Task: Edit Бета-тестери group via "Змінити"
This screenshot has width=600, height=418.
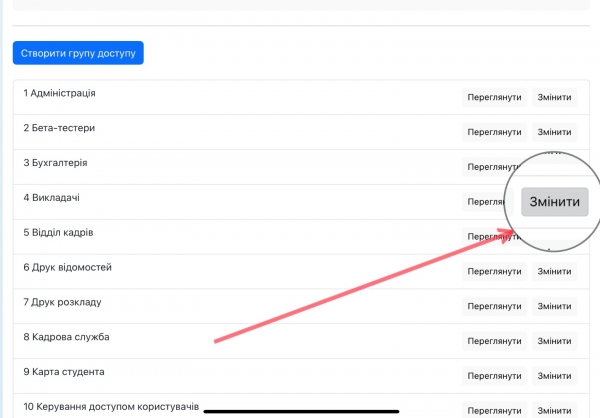Action: [x=554, y=132]
